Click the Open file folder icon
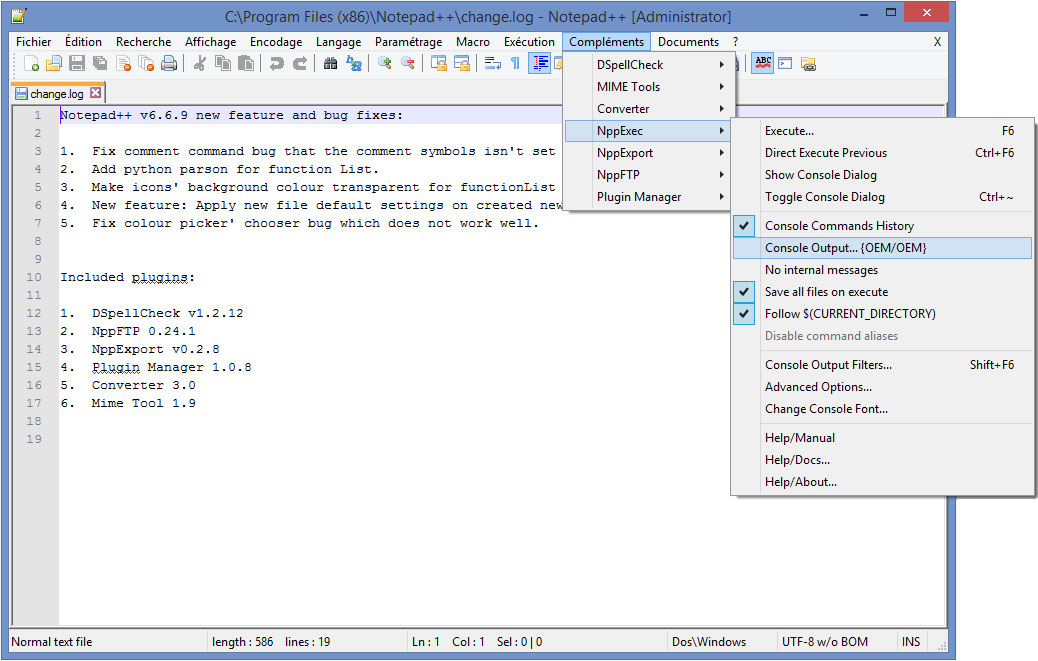Image resolution: width=1038 pixels, height=661 pixels. tap(54, 64)
